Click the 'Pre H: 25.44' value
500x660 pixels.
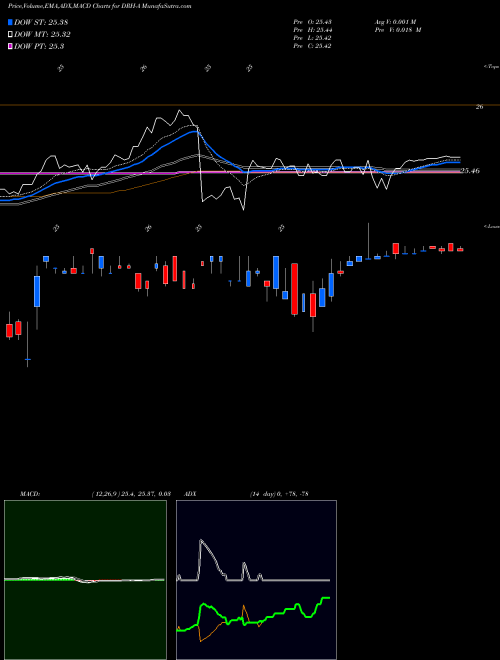click(x=312, y=30)
